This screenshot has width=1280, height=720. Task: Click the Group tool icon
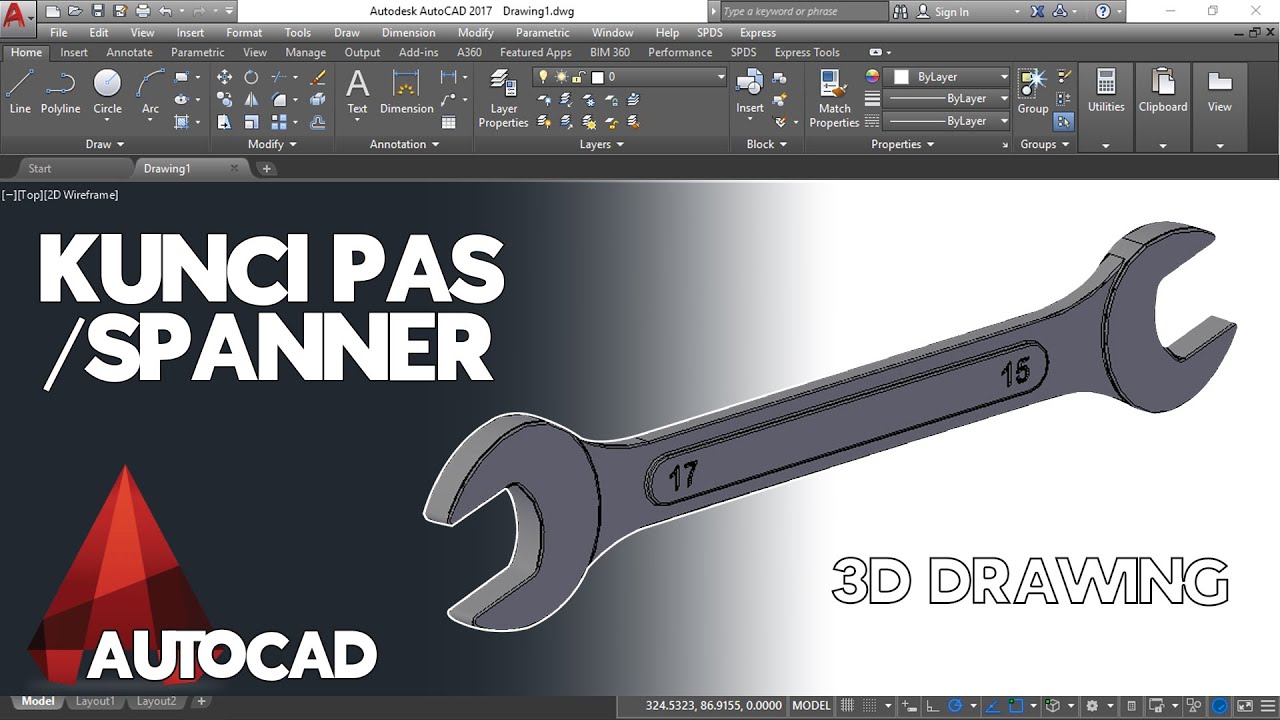pyautogui.click(x=1033, y=91)
